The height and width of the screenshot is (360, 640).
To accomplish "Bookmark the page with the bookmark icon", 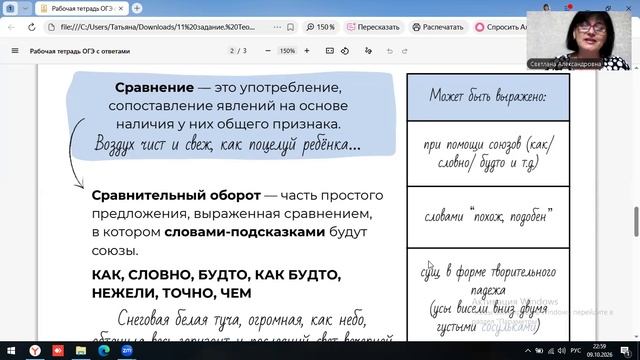I will 290,27.
